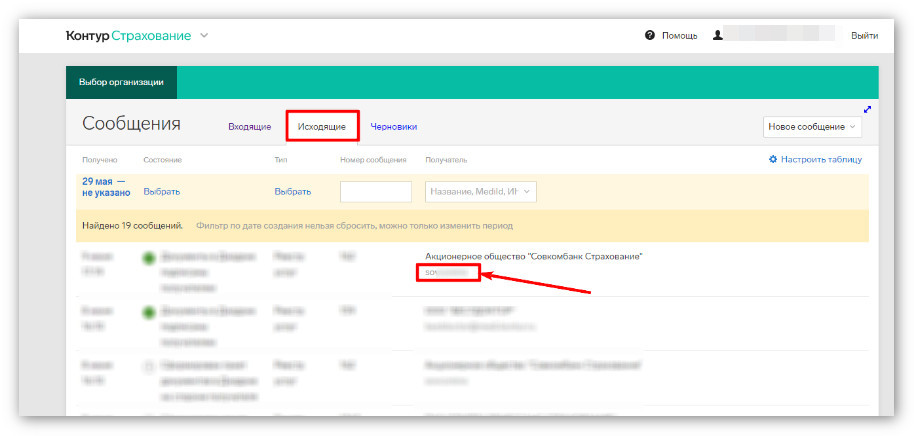914x436 pixels.
Task: Click the help question mark icon
Action: tap(650, 36)
